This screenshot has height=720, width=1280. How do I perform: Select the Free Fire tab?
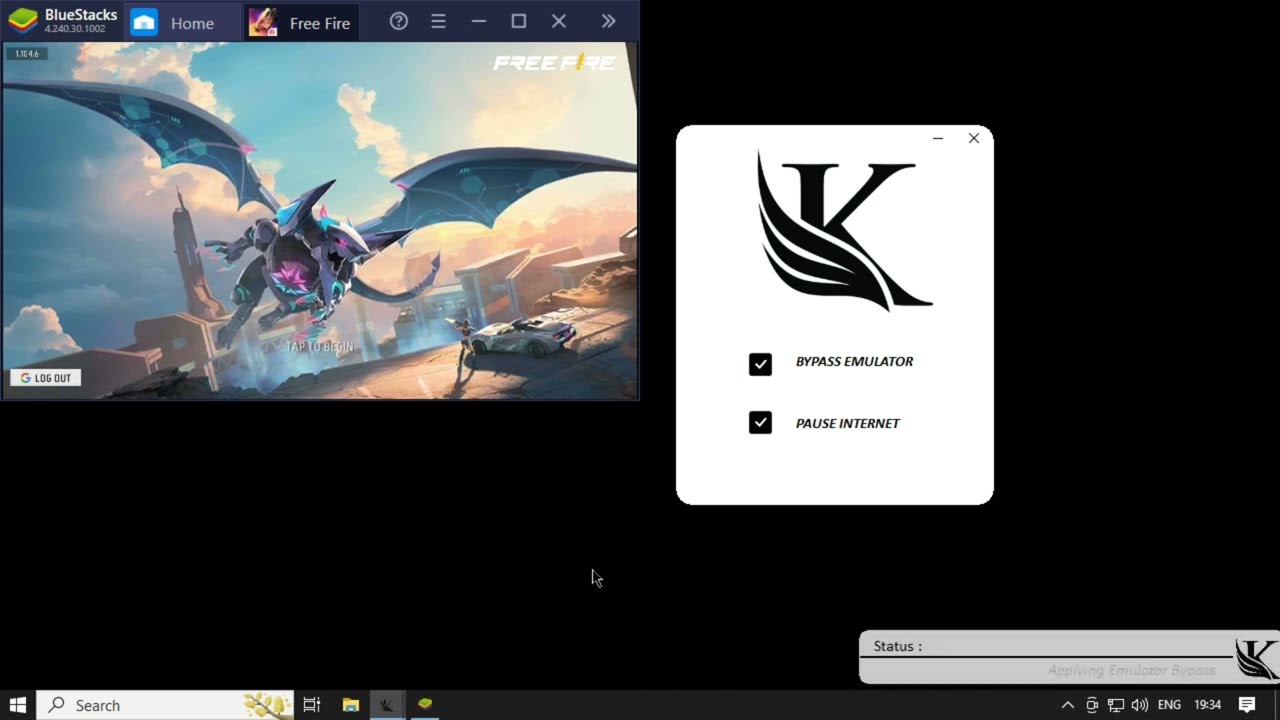coord(300,23)
